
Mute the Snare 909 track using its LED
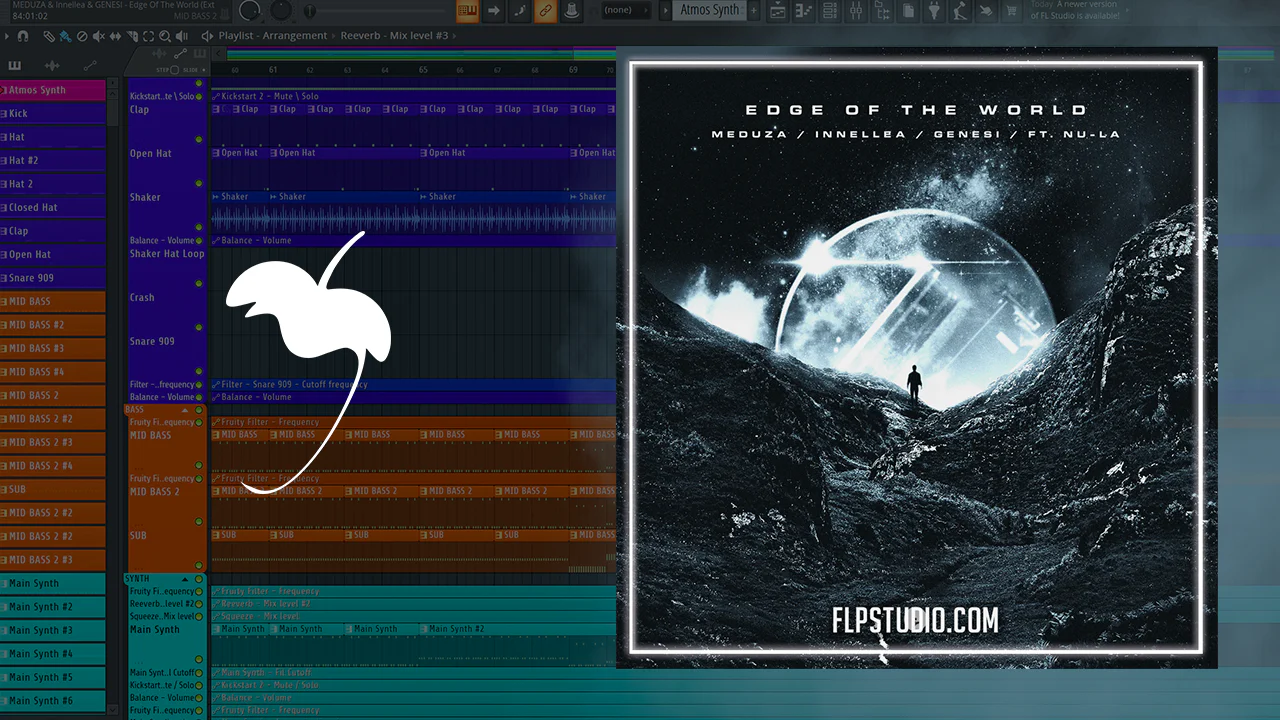(x=199, y=371)
